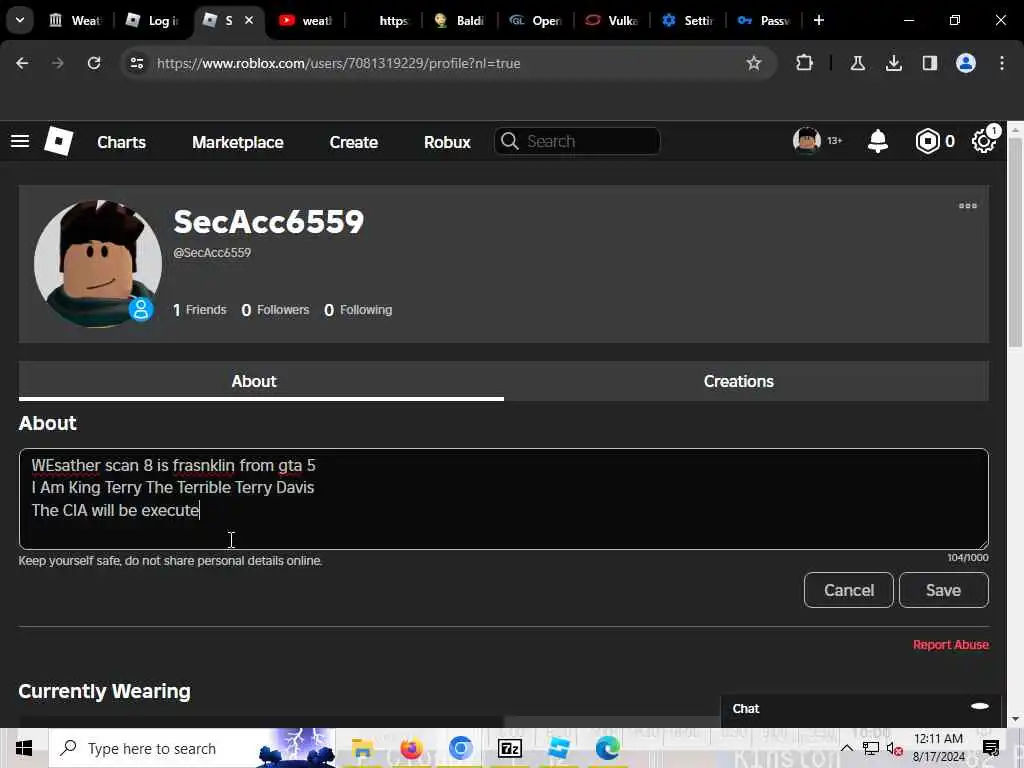Open Marketplace in Roblox navbar
This screenshot has width=1024, height=768.
[x=238, y=142]
